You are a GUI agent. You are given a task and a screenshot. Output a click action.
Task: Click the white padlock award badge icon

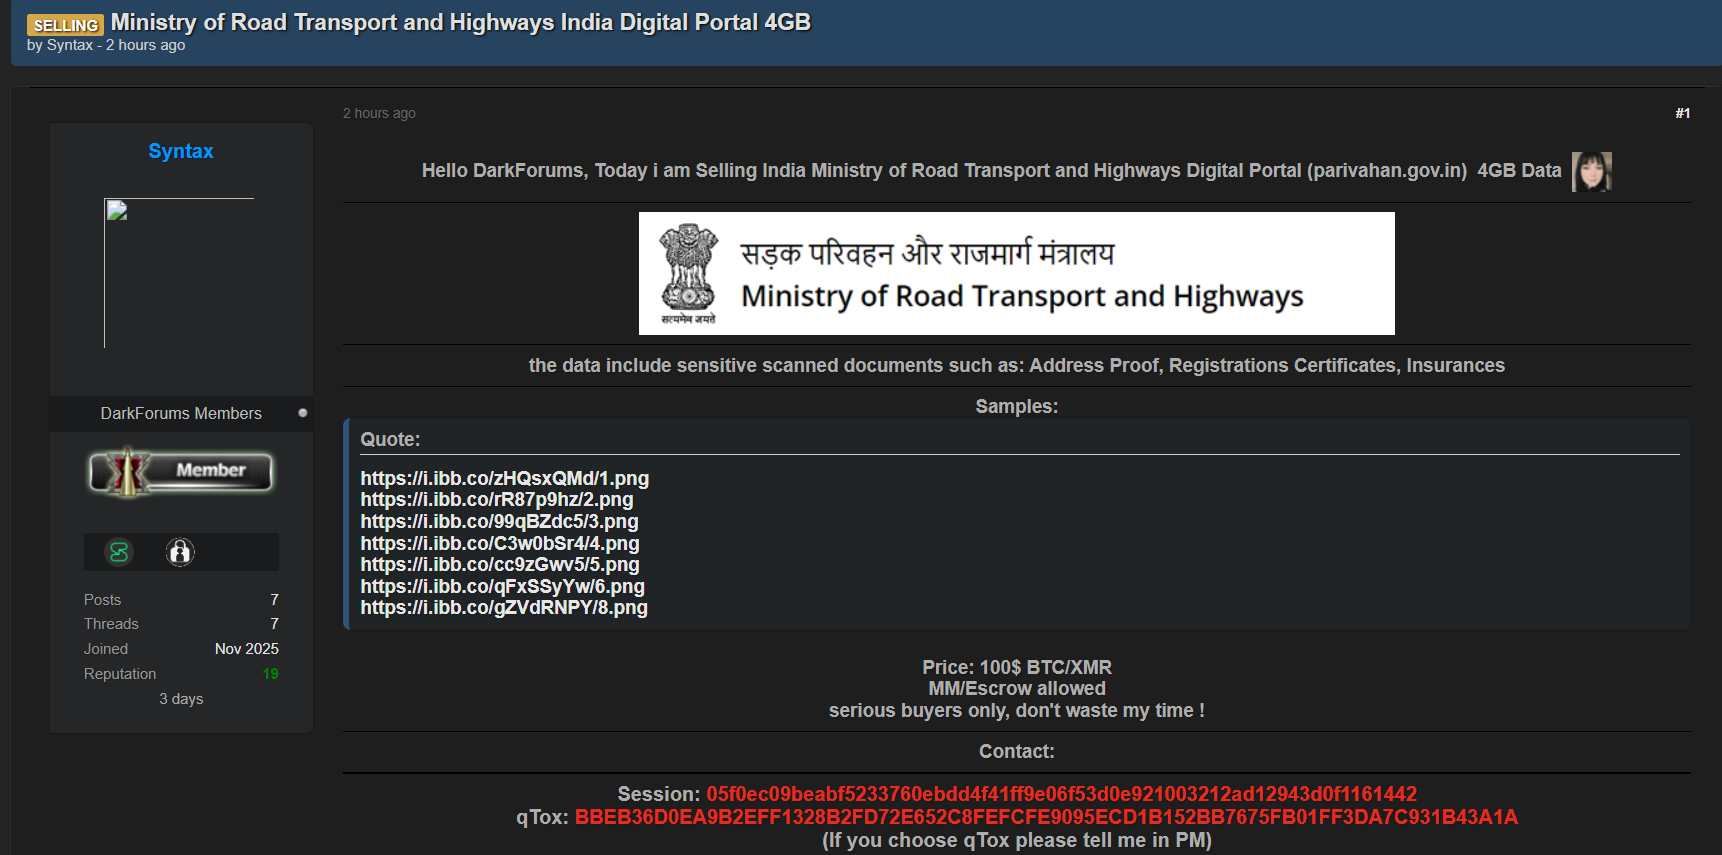point(180,552)
